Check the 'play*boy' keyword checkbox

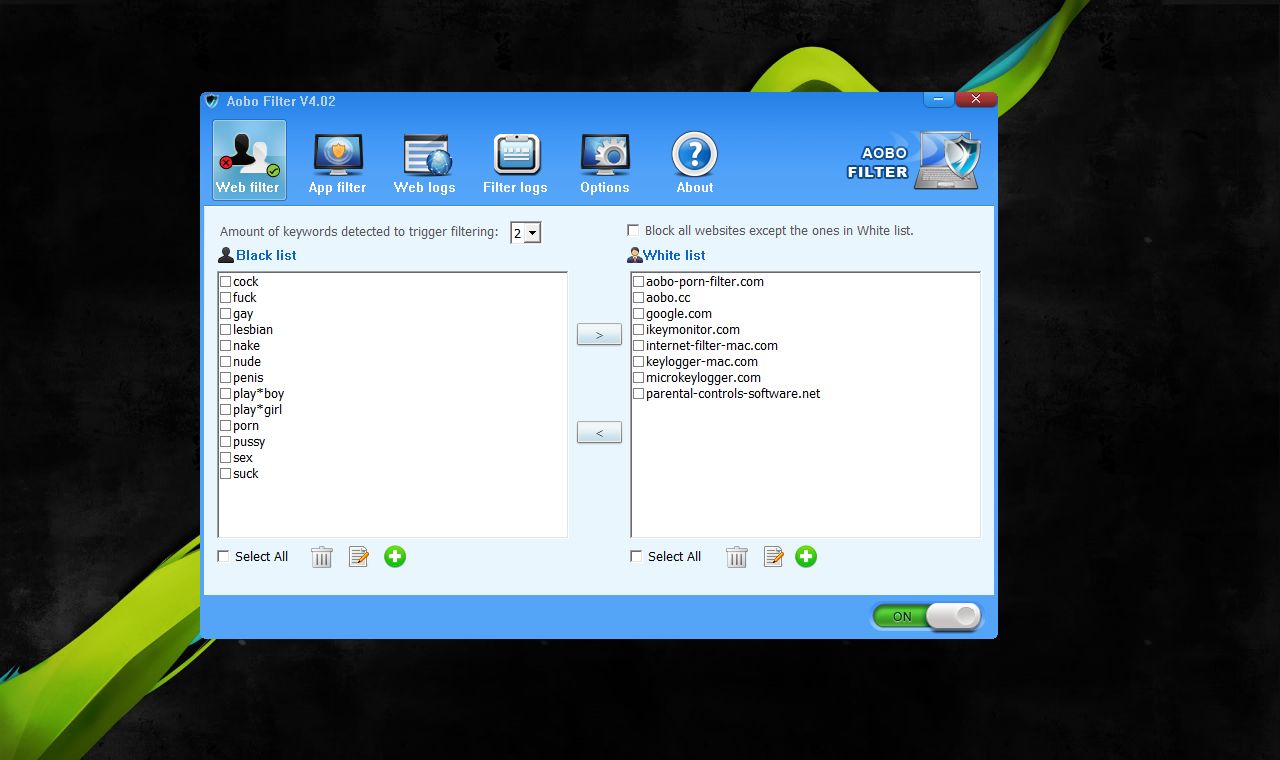click(226, 394)
